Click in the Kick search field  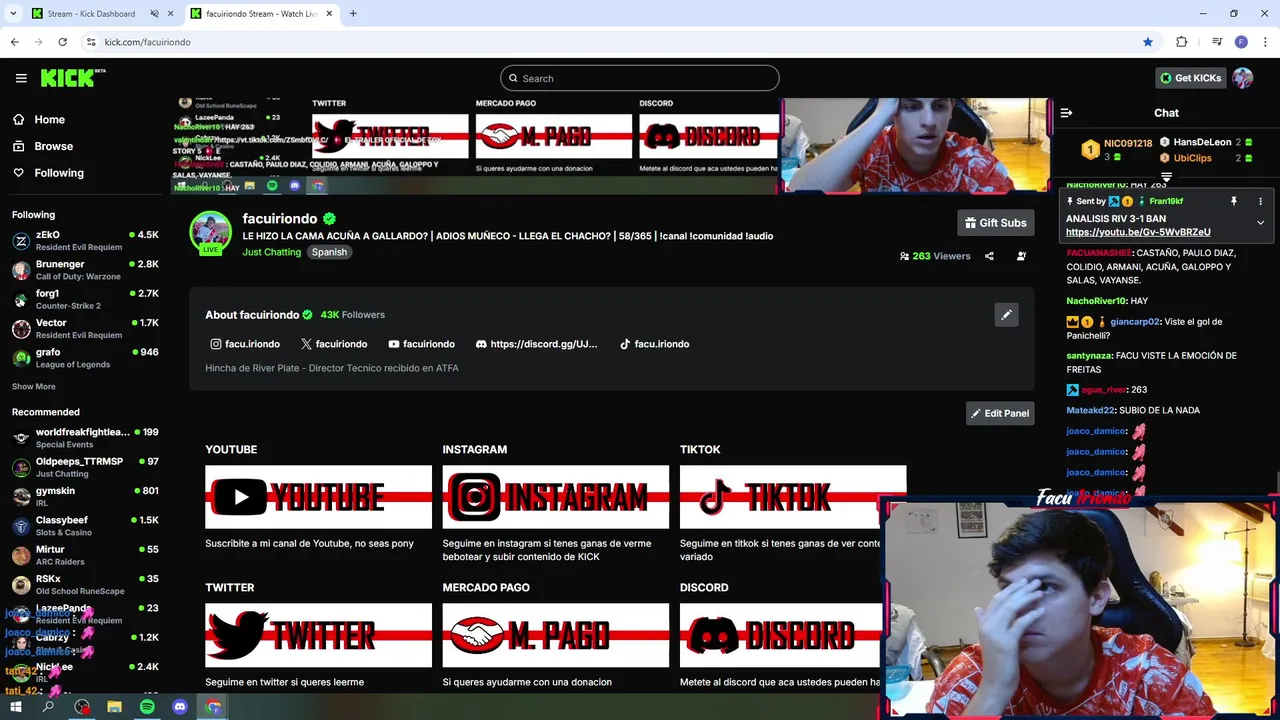click(640, 78)
